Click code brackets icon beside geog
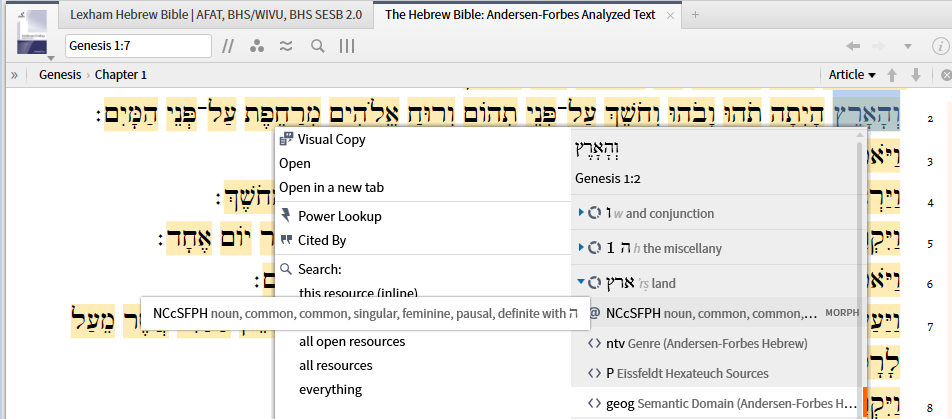Viewport: 952px width, 419px height. (x=594, y=403)
